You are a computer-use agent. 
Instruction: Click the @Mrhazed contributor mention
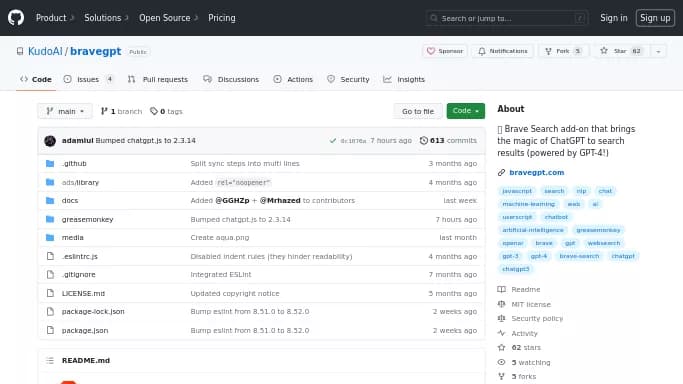280,201
